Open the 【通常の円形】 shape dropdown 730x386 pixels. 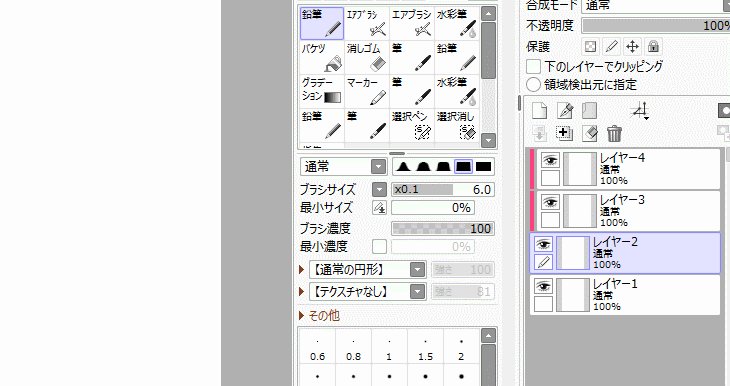click(368, 270)
